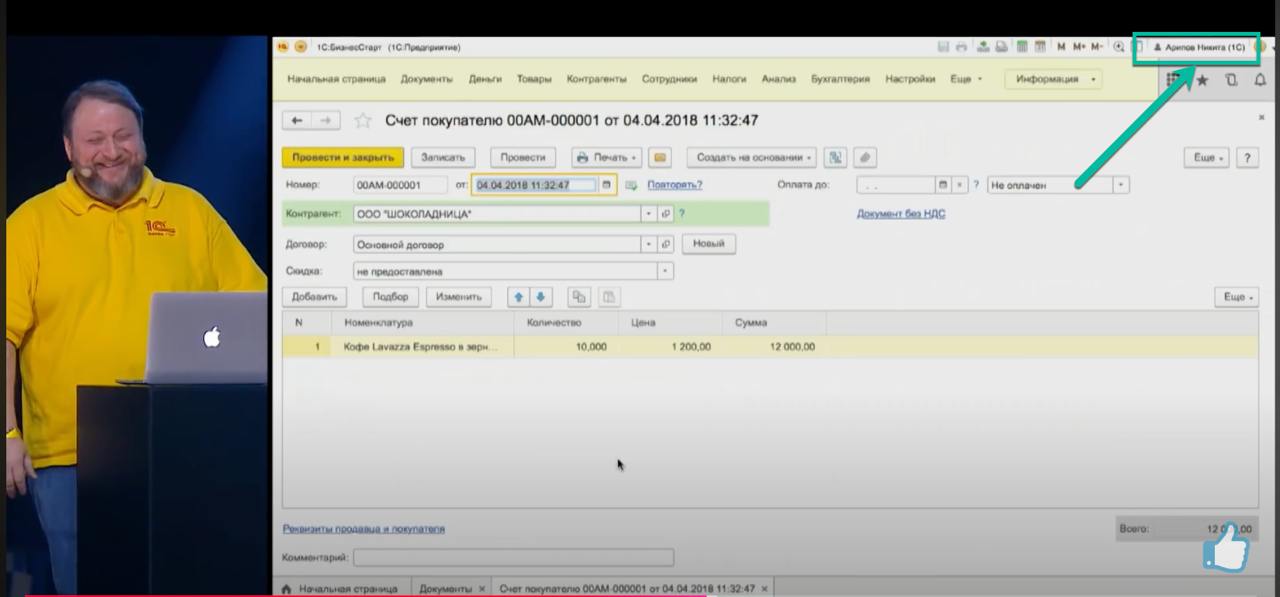Move table row up arrow

pyautogui.click(x=519, y=297)
